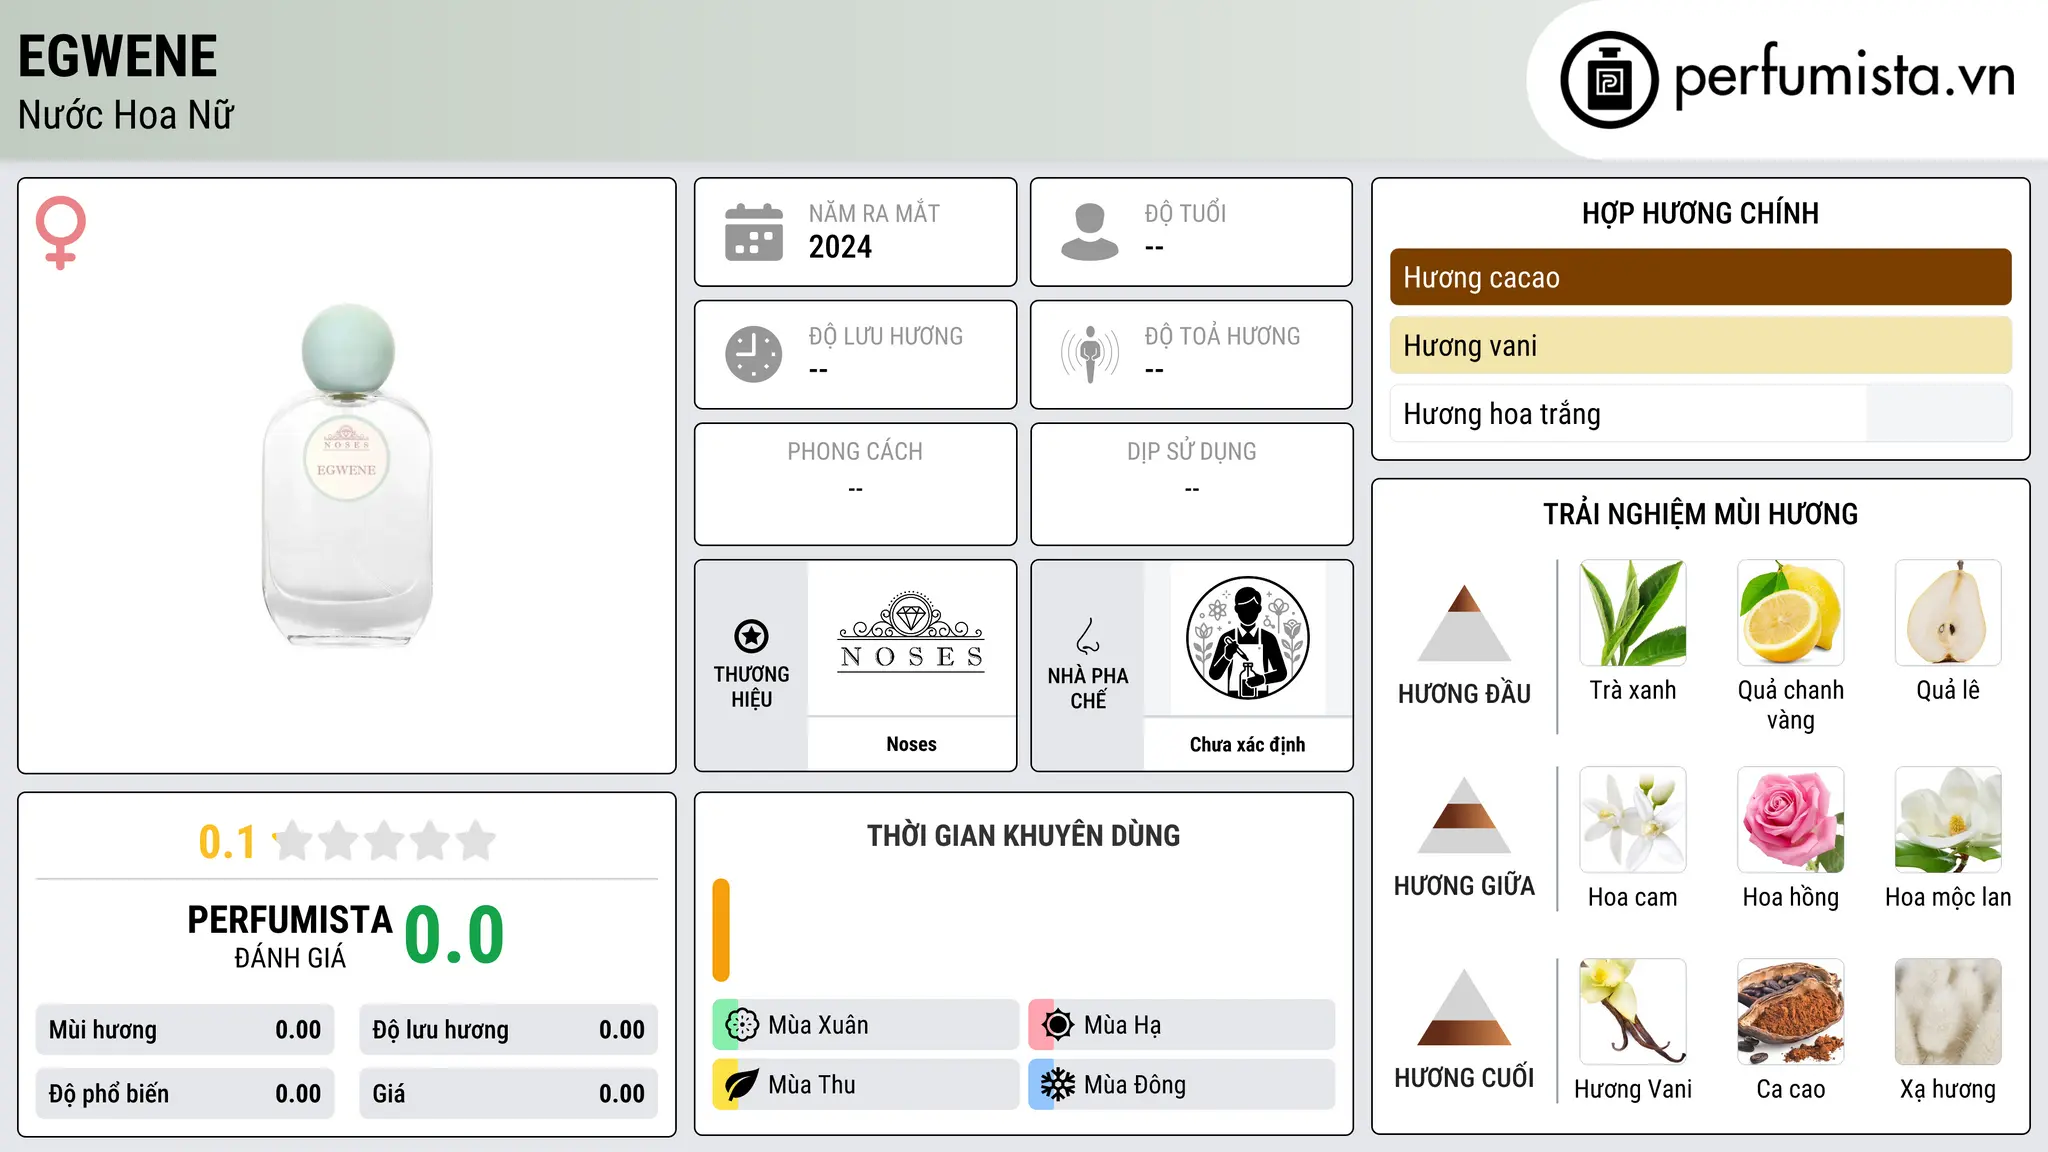Open the Hoa hồng note image
This screenshot has width=2048, height=1152.
[1791, 820]
